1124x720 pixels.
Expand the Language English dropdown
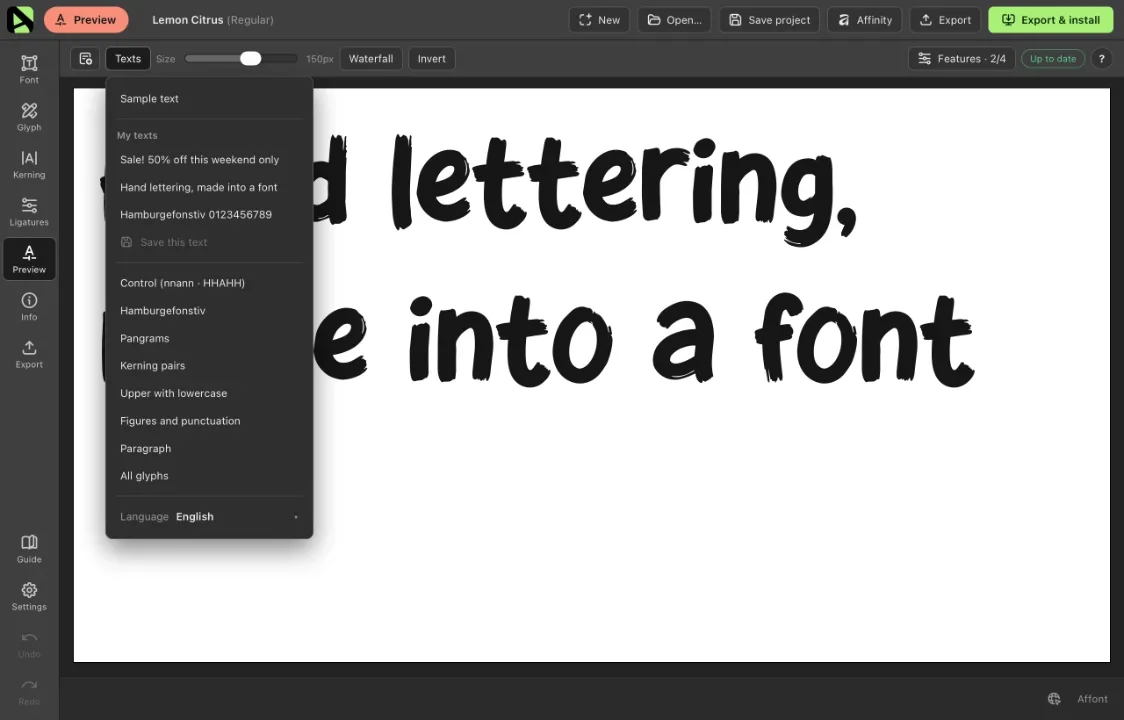(x=209, y=516)
